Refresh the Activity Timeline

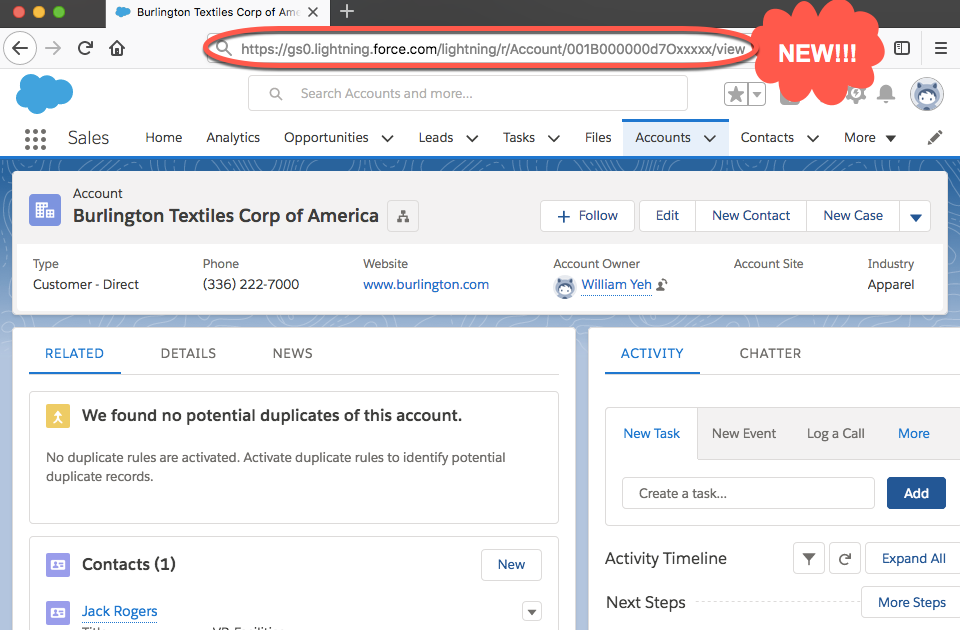(x=845, y=558)
